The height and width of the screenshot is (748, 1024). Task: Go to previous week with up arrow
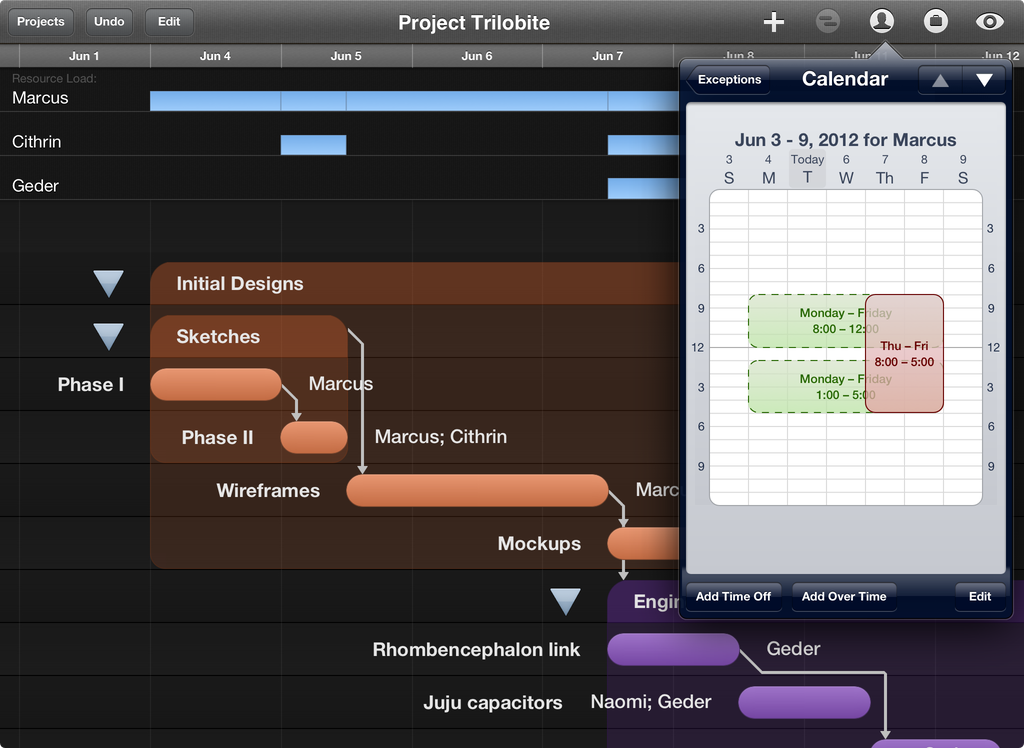[940, 80]
